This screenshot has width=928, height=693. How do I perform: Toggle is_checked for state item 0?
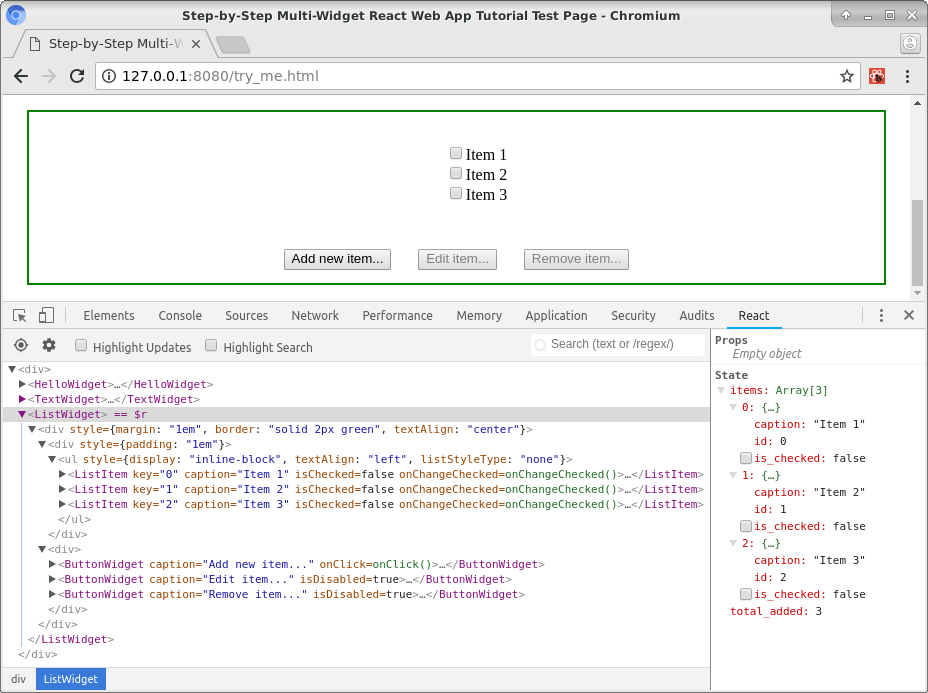745,458
